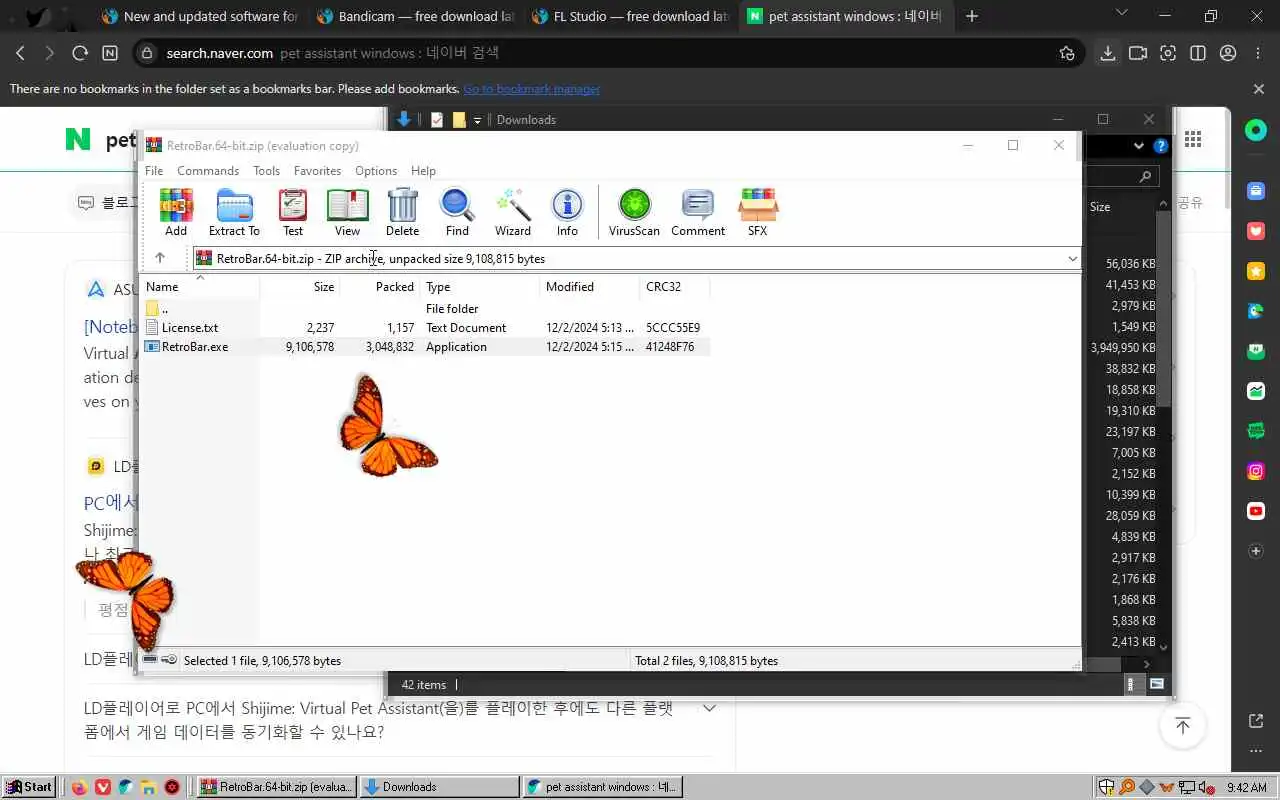This screenshot has height=800, width=1280.
Task: Click the Go to bookmark manager link
Action: coord(532,89)
